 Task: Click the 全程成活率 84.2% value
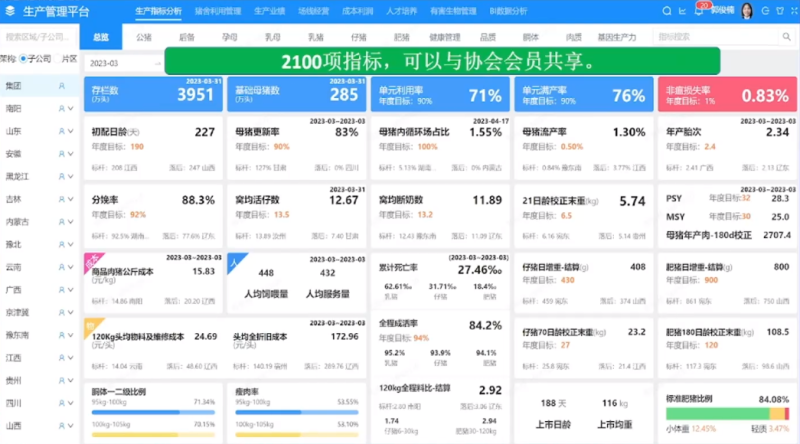pos(485,326)
